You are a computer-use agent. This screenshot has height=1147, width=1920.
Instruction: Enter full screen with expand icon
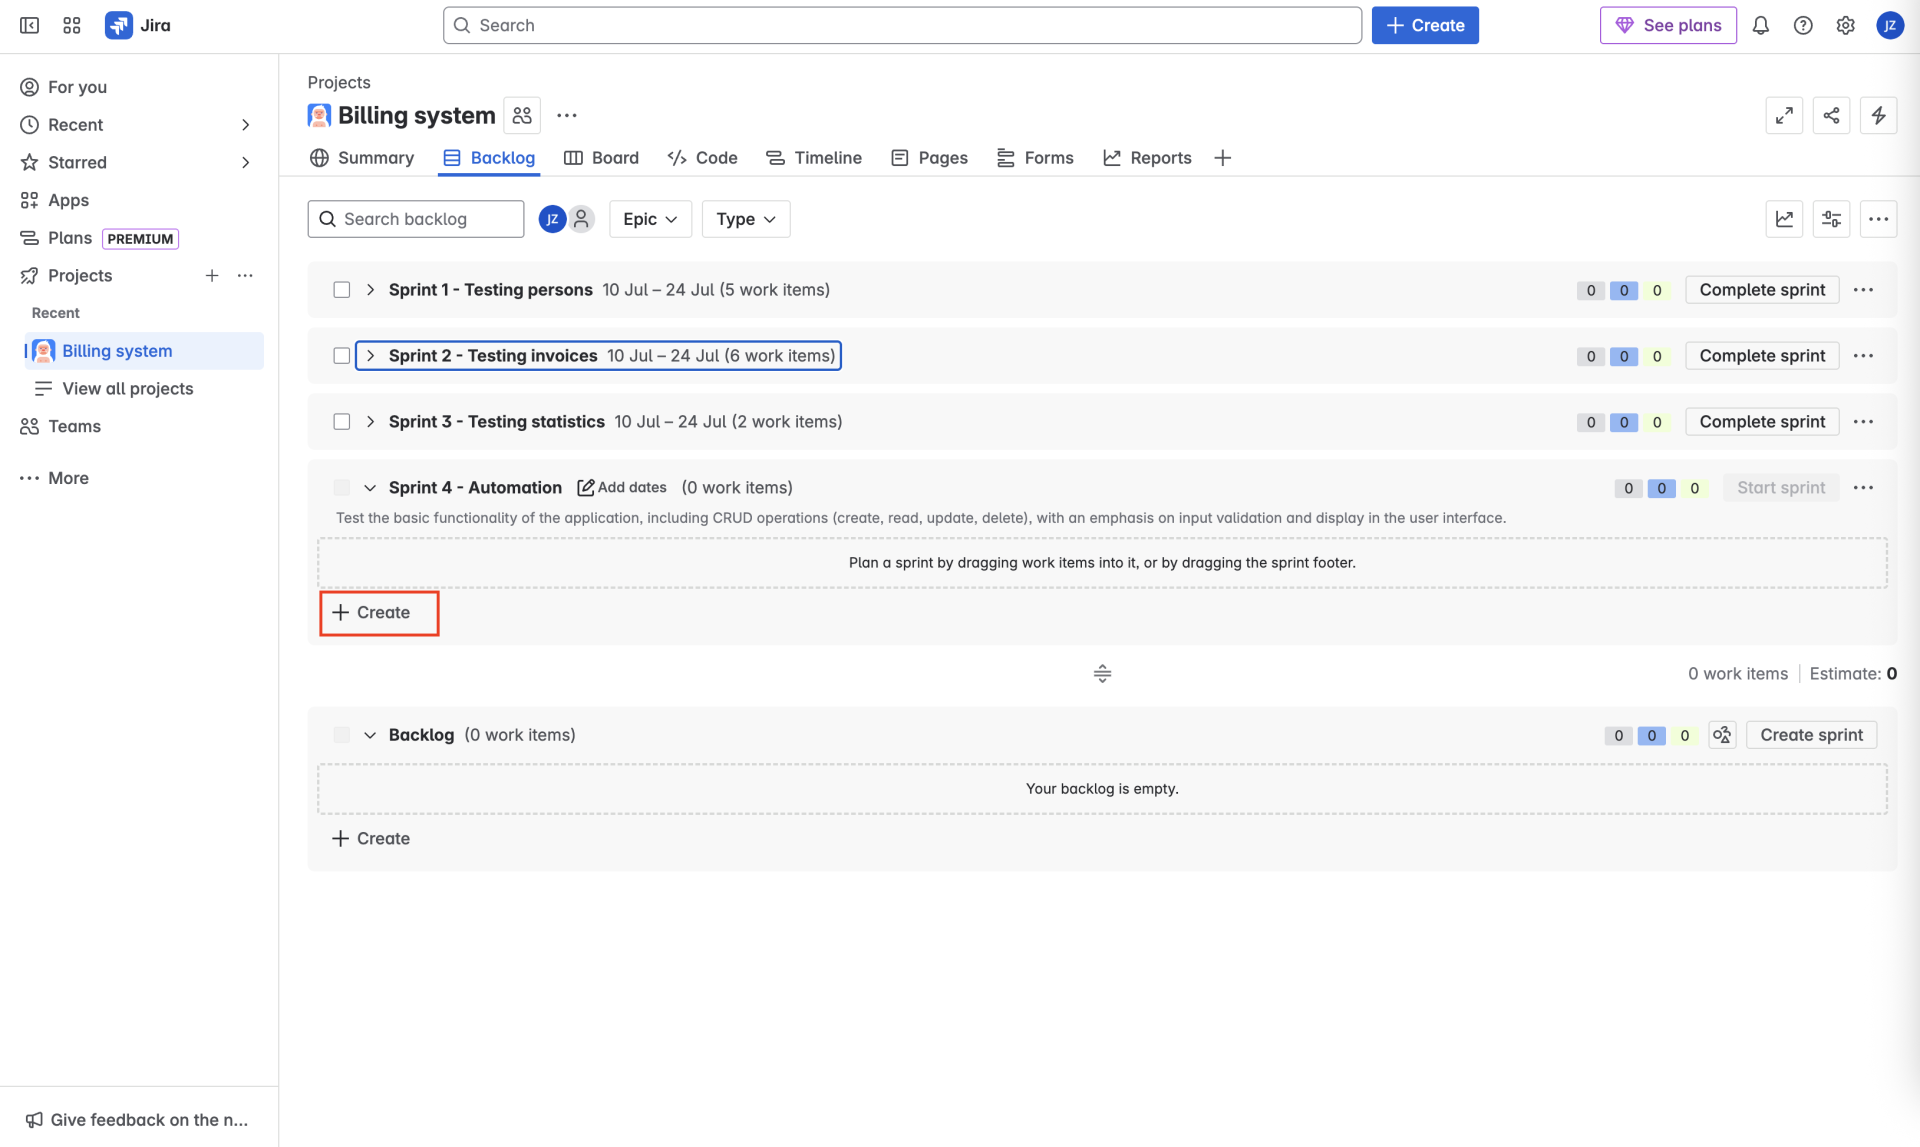pos(1783,116)
